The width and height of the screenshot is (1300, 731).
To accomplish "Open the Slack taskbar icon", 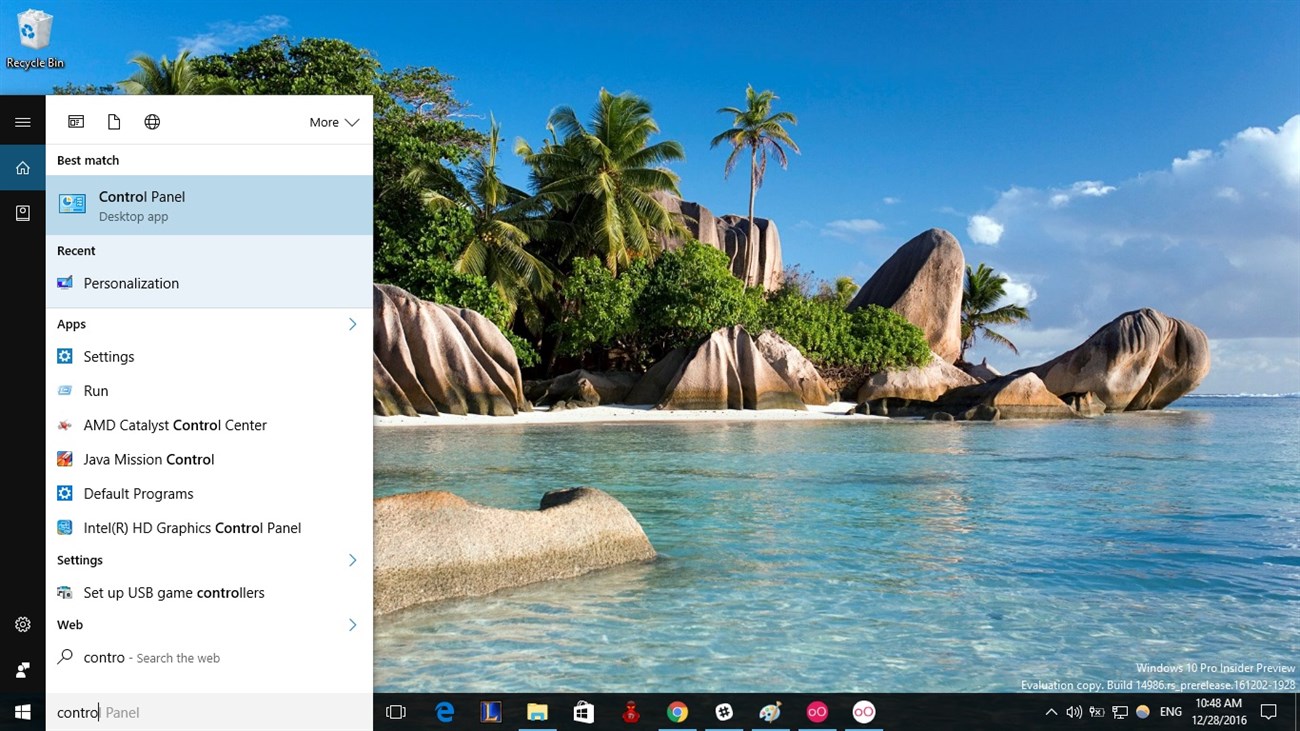I will tap(724, 712).
